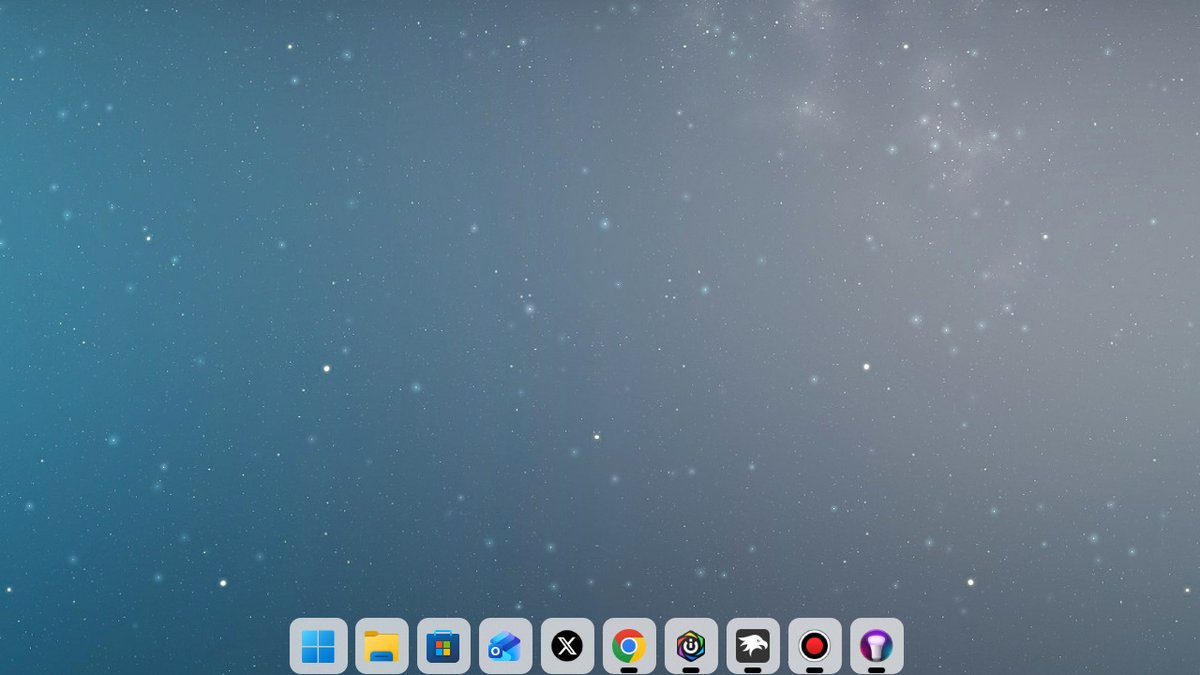This screenshot has width=1200, height=675.
Task: Open the red record button app
Action: 815,646
